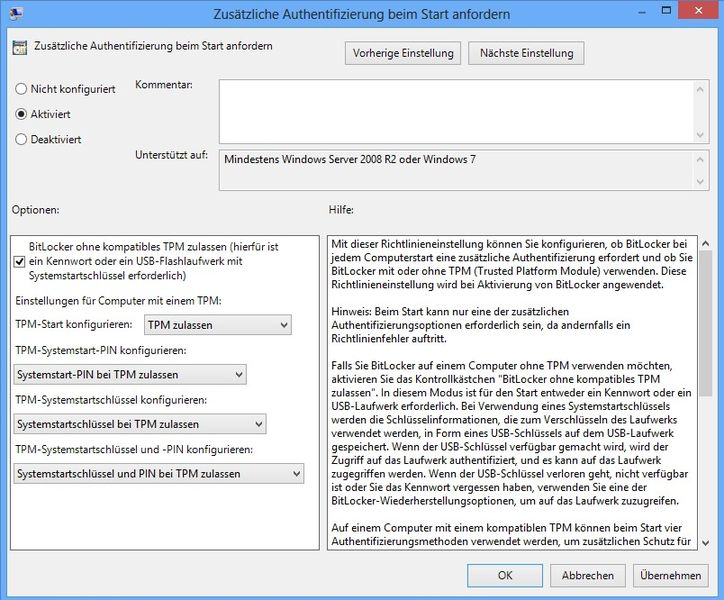The height and width of the screenshot is (600, 724).
Task: Click the TPM-Systemstart-PIN konfigurieren label
Action: [x=101, y=351]
